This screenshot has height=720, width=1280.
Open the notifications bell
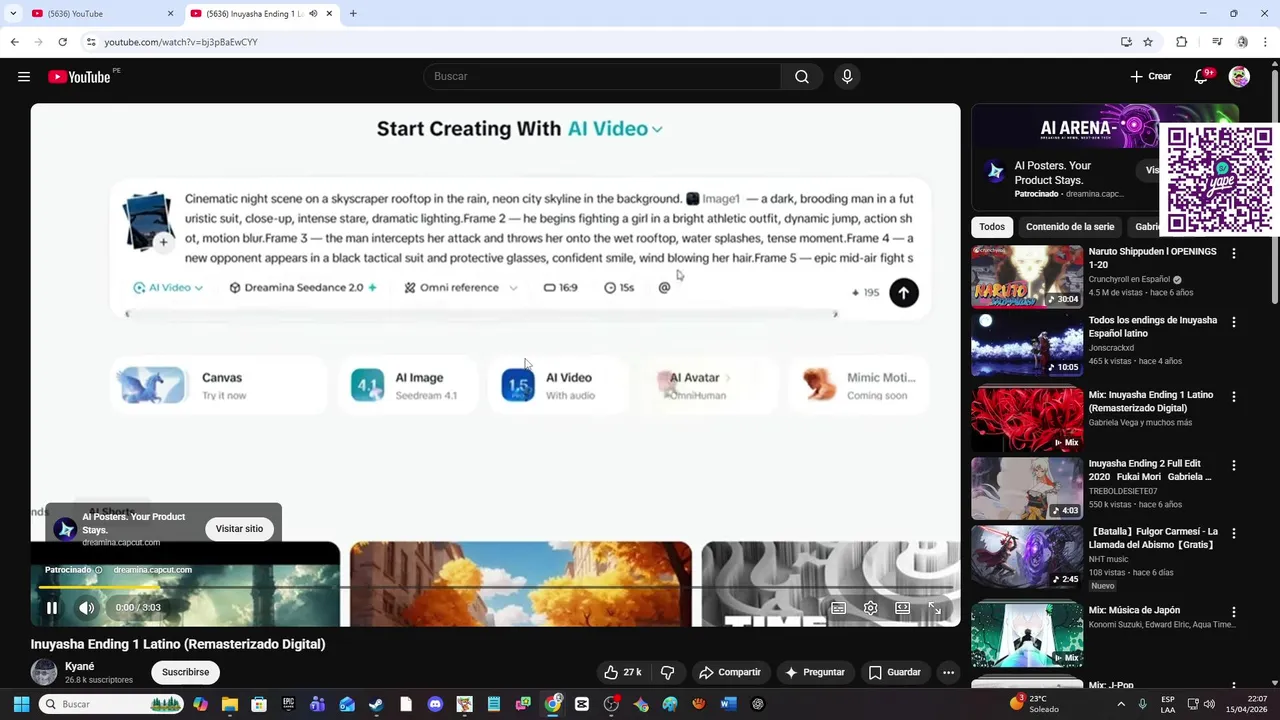click(1202, 77)
